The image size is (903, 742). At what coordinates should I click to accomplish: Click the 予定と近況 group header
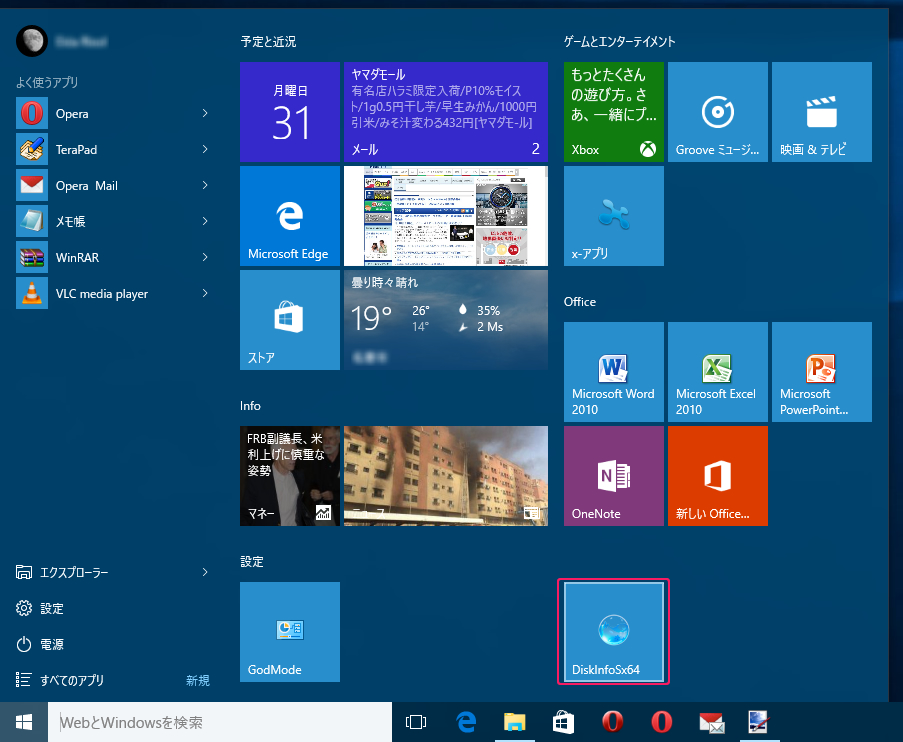point(268,41)
